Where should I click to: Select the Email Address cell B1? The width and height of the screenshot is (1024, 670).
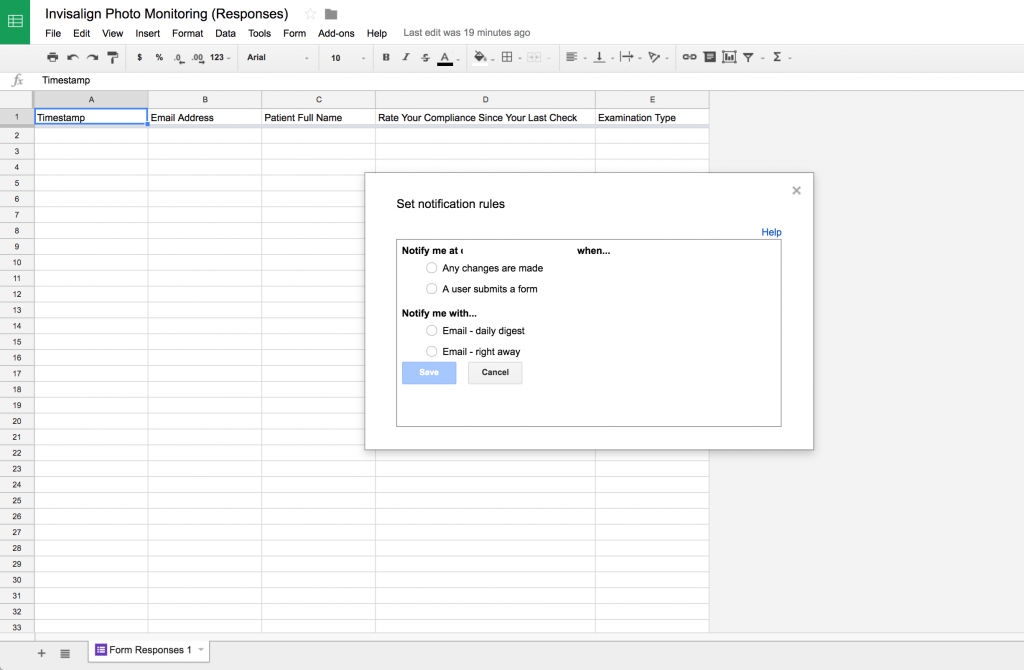click(204, 118)
